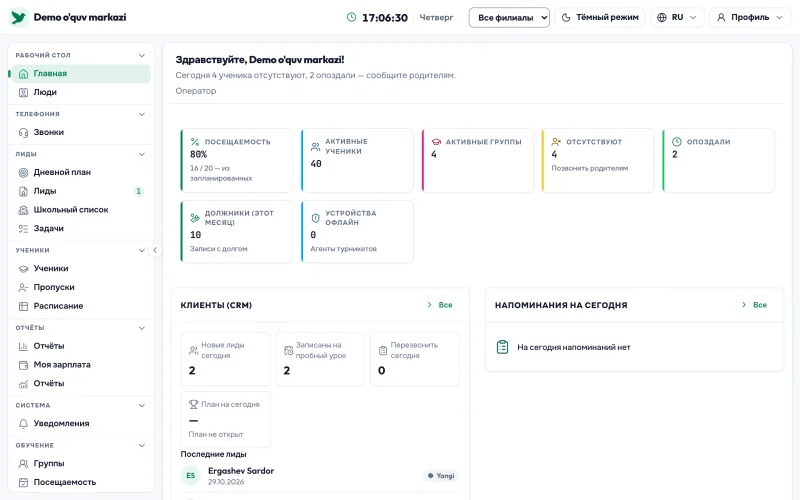Click Все link in Клиенты (CRM)
Image resolution: width=800 pixels, height=500 pixels.
click(440, 305)
